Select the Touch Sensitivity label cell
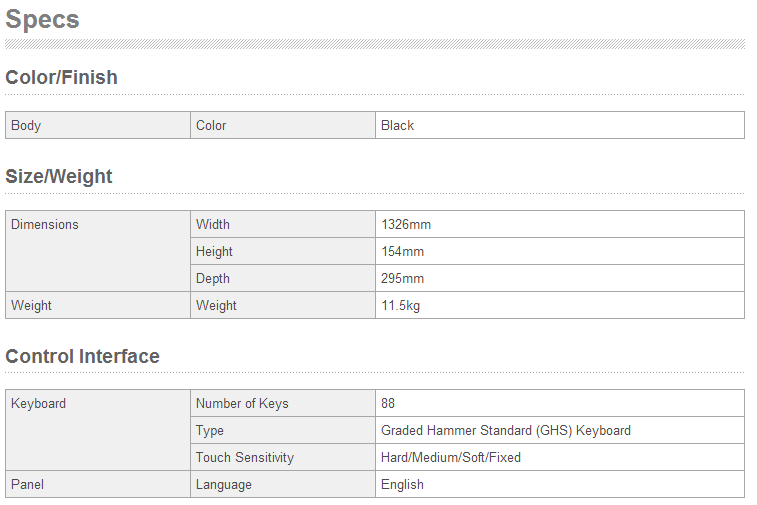757x505 pixels. [245, 457]
